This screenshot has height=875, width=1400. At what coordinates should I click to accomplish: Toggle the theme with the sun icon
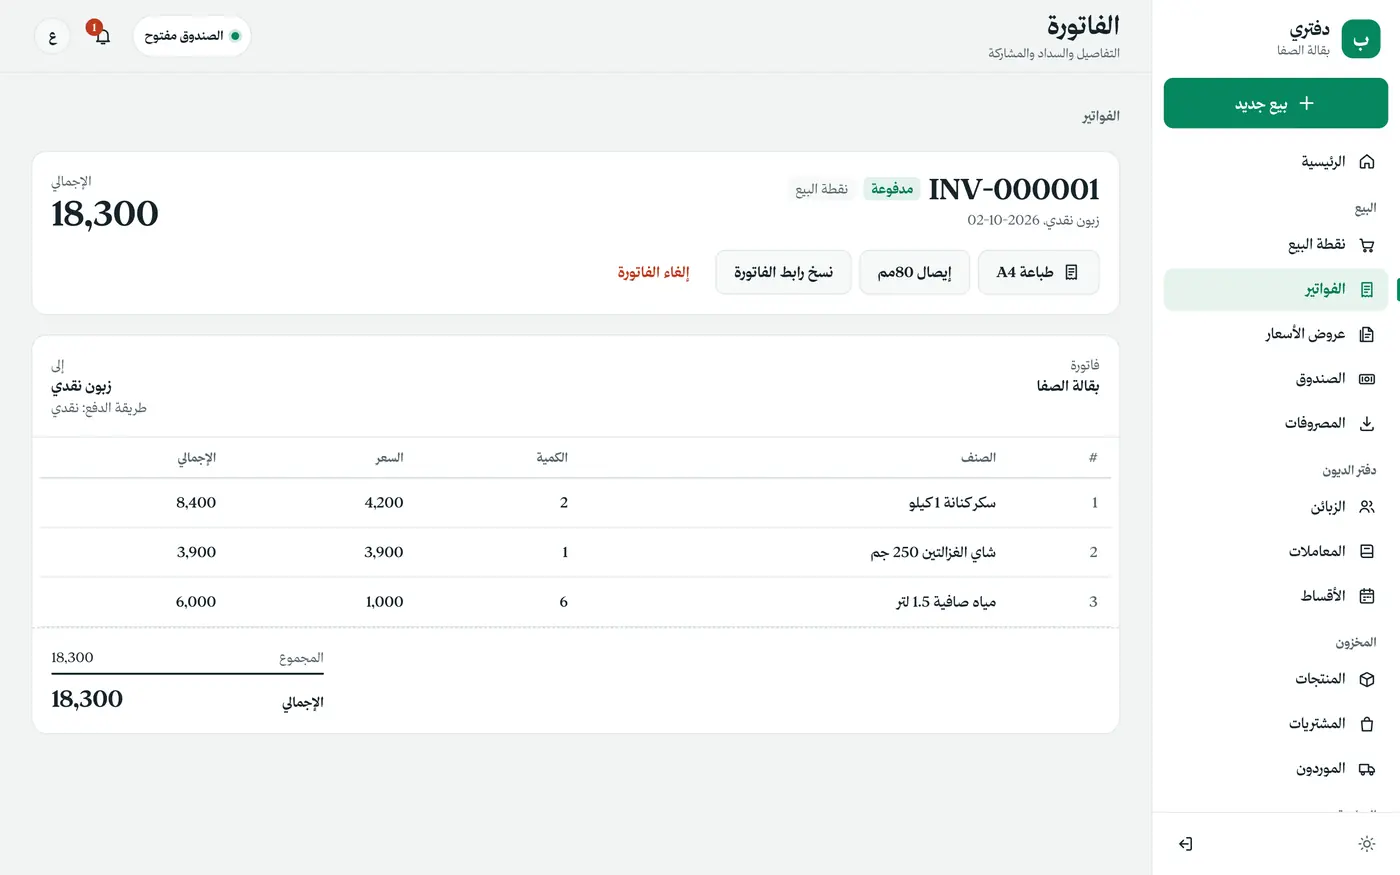click(x=1367, y=844)
